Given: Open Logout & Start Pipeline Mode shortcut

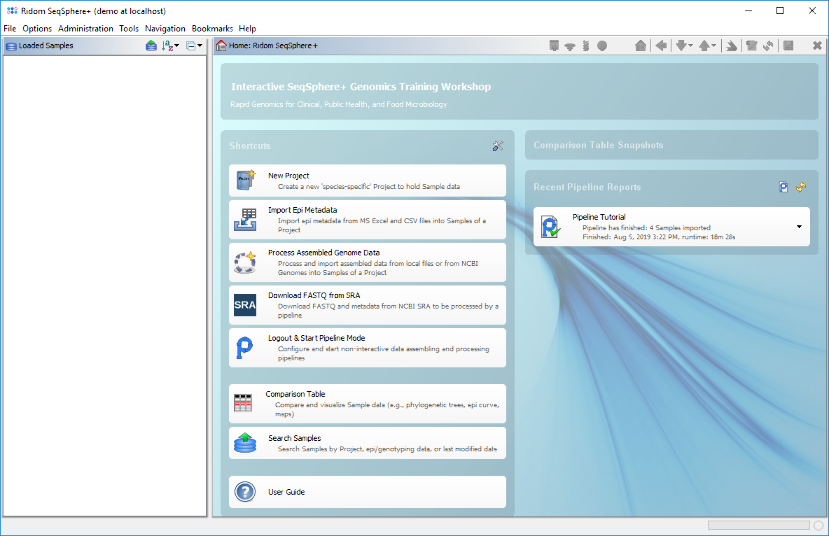Looking at the screenshot, I should click(x=367, y=348).
